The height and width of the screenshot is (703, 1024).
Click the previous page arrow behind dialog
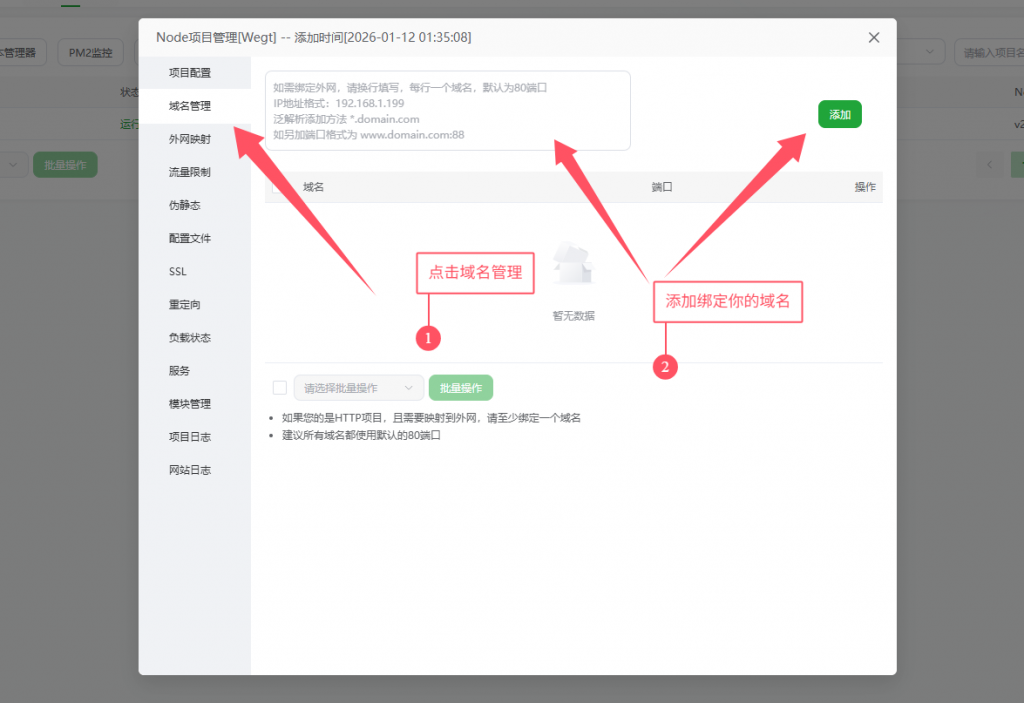[989, 165]
